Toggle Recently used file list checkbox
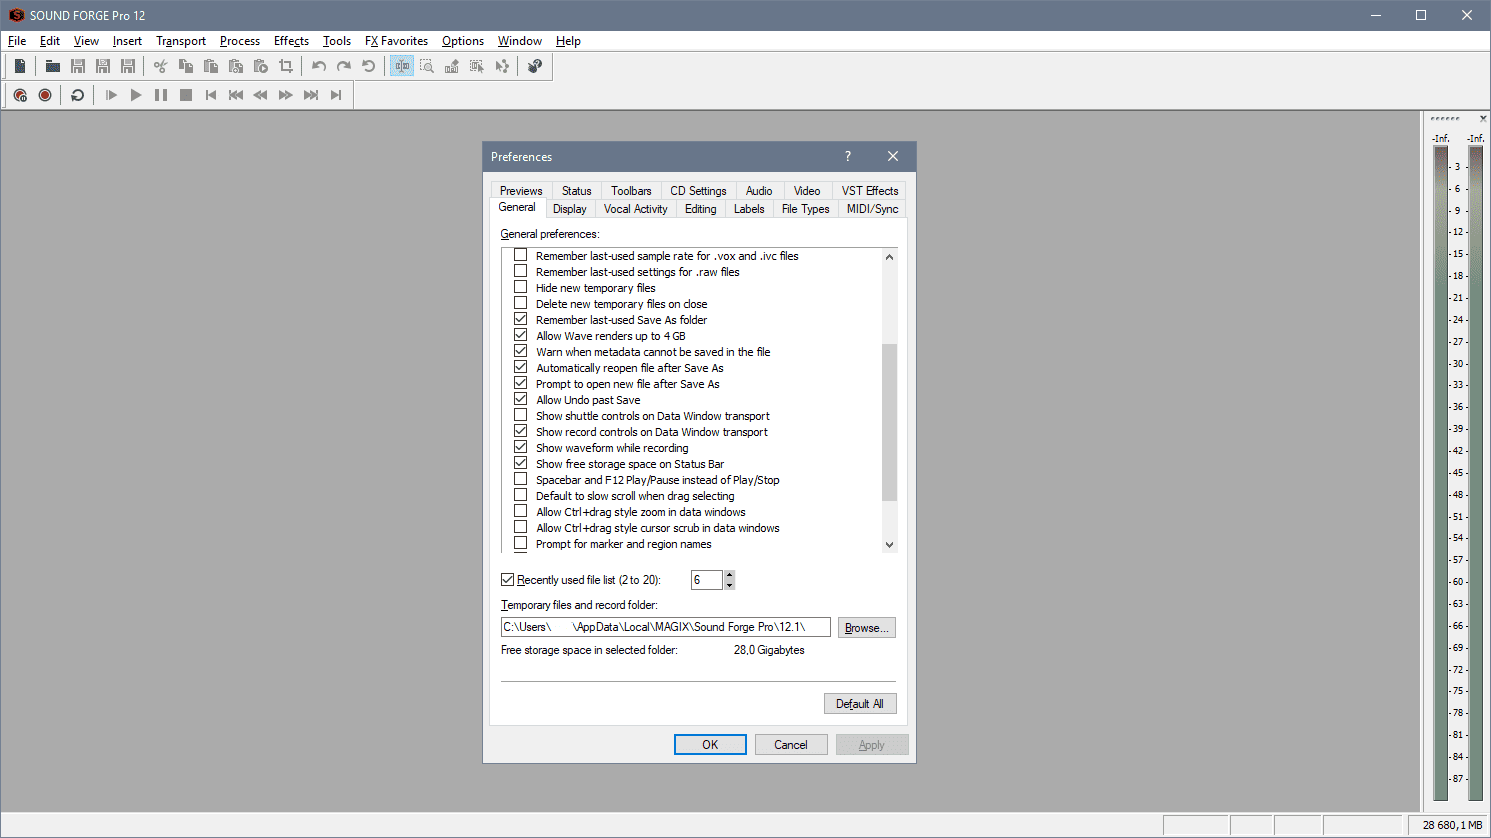 click(x=507, y=579)
